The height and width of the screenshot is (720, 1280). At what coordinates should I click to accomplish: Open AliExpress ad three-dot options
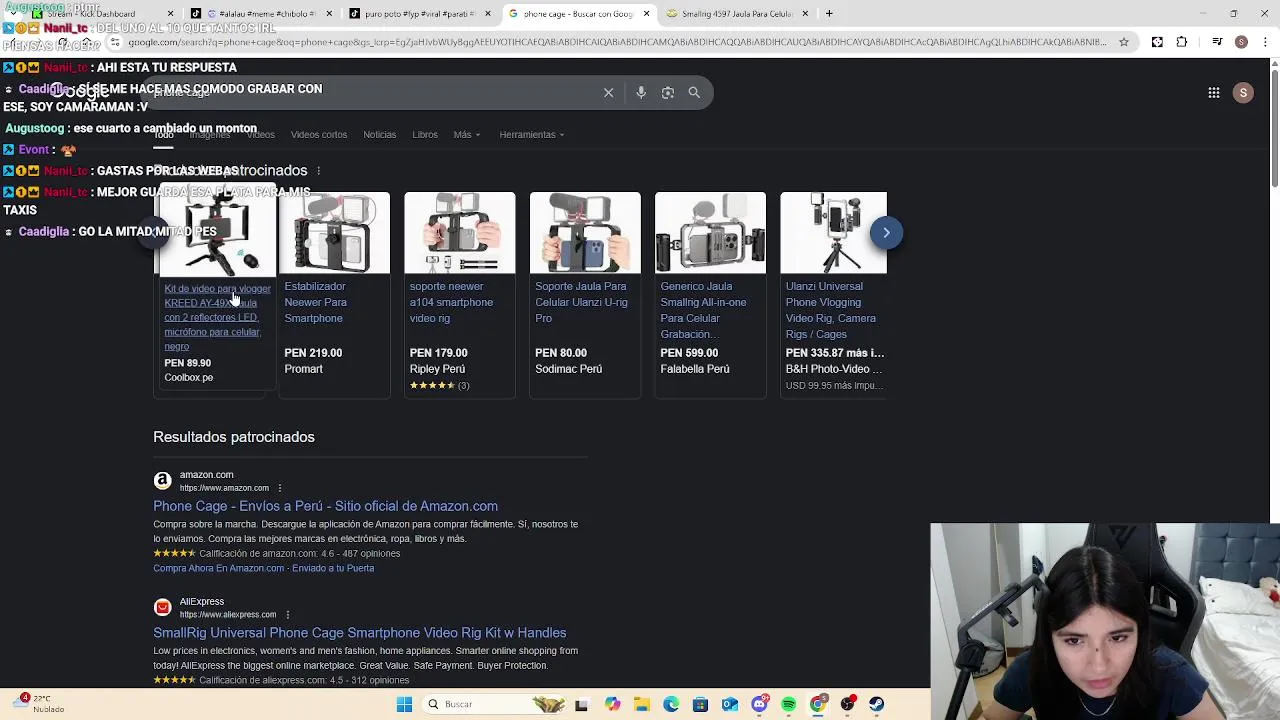(287, 615)
